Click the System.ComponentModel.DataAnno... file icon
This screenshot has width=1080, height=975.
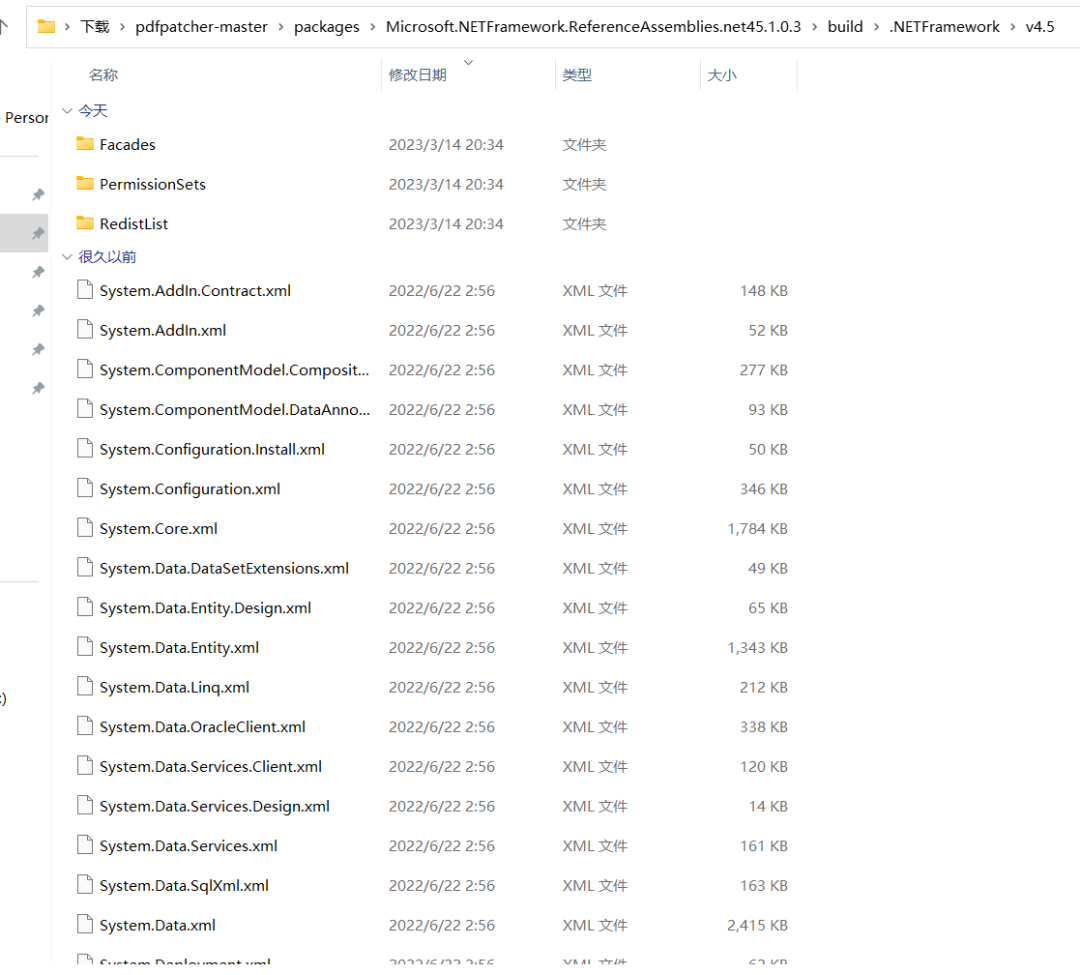click(85, 409)
